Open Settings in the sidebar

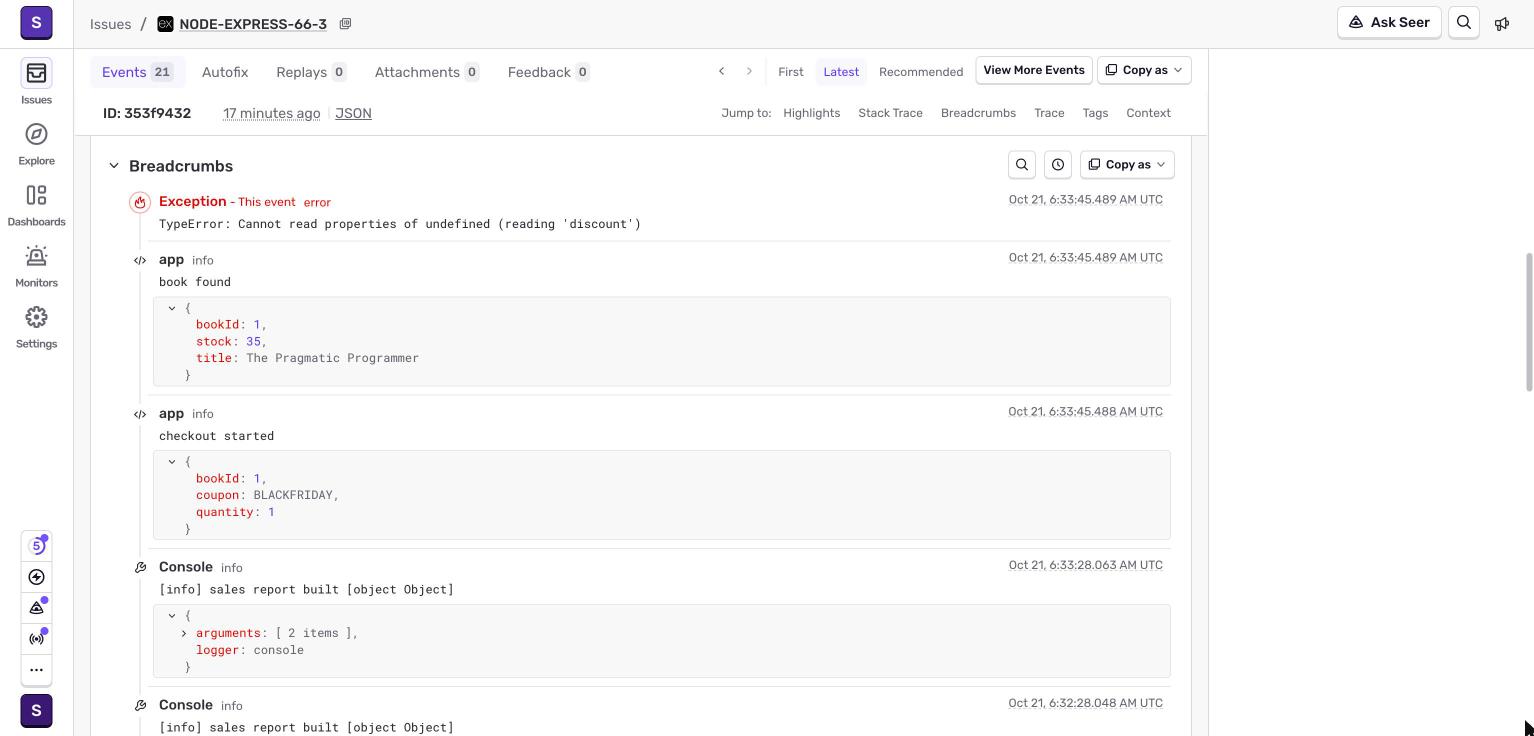coord(36,326)
